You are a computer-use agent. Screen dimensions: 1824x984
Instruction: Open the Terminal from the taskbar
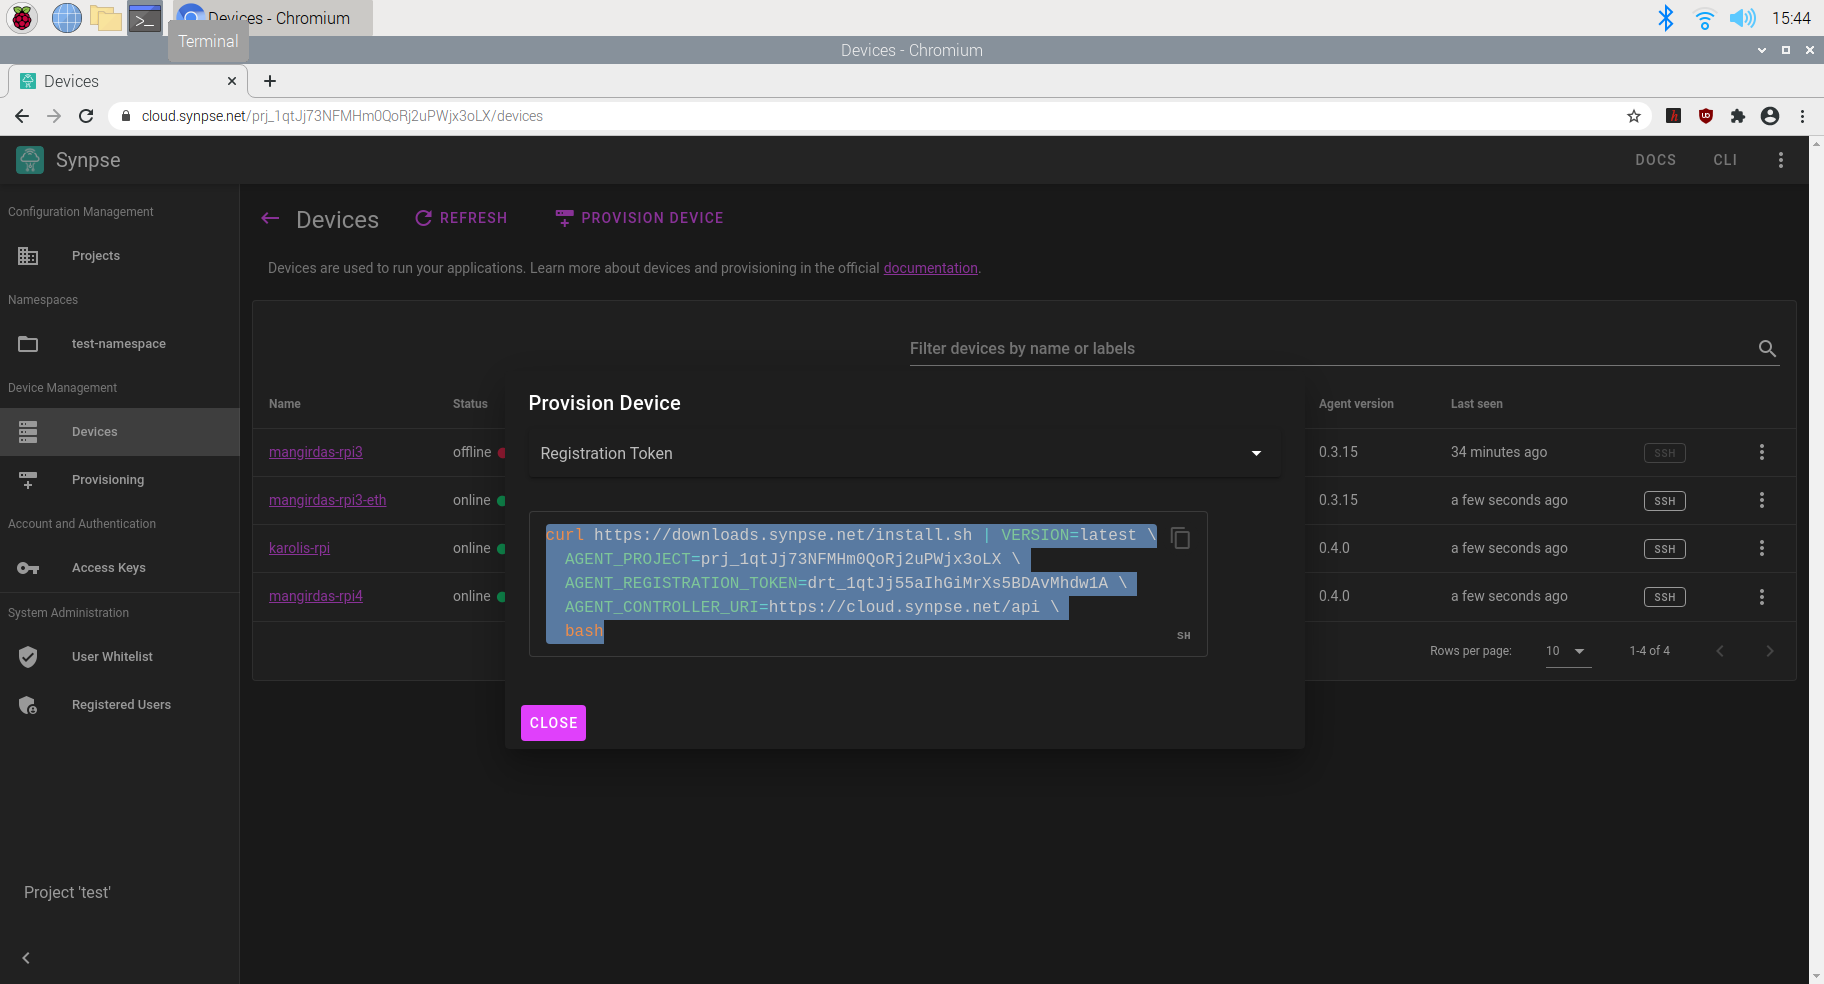(145, 17)
